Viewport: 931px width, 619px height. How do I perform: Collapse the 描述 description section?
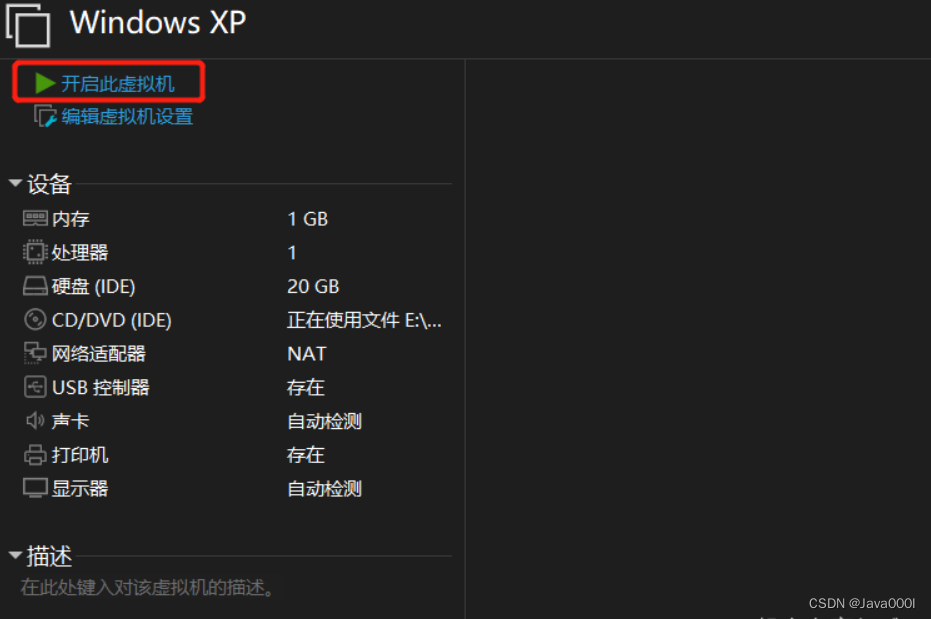pyautogui.click(x=15, y=555)
